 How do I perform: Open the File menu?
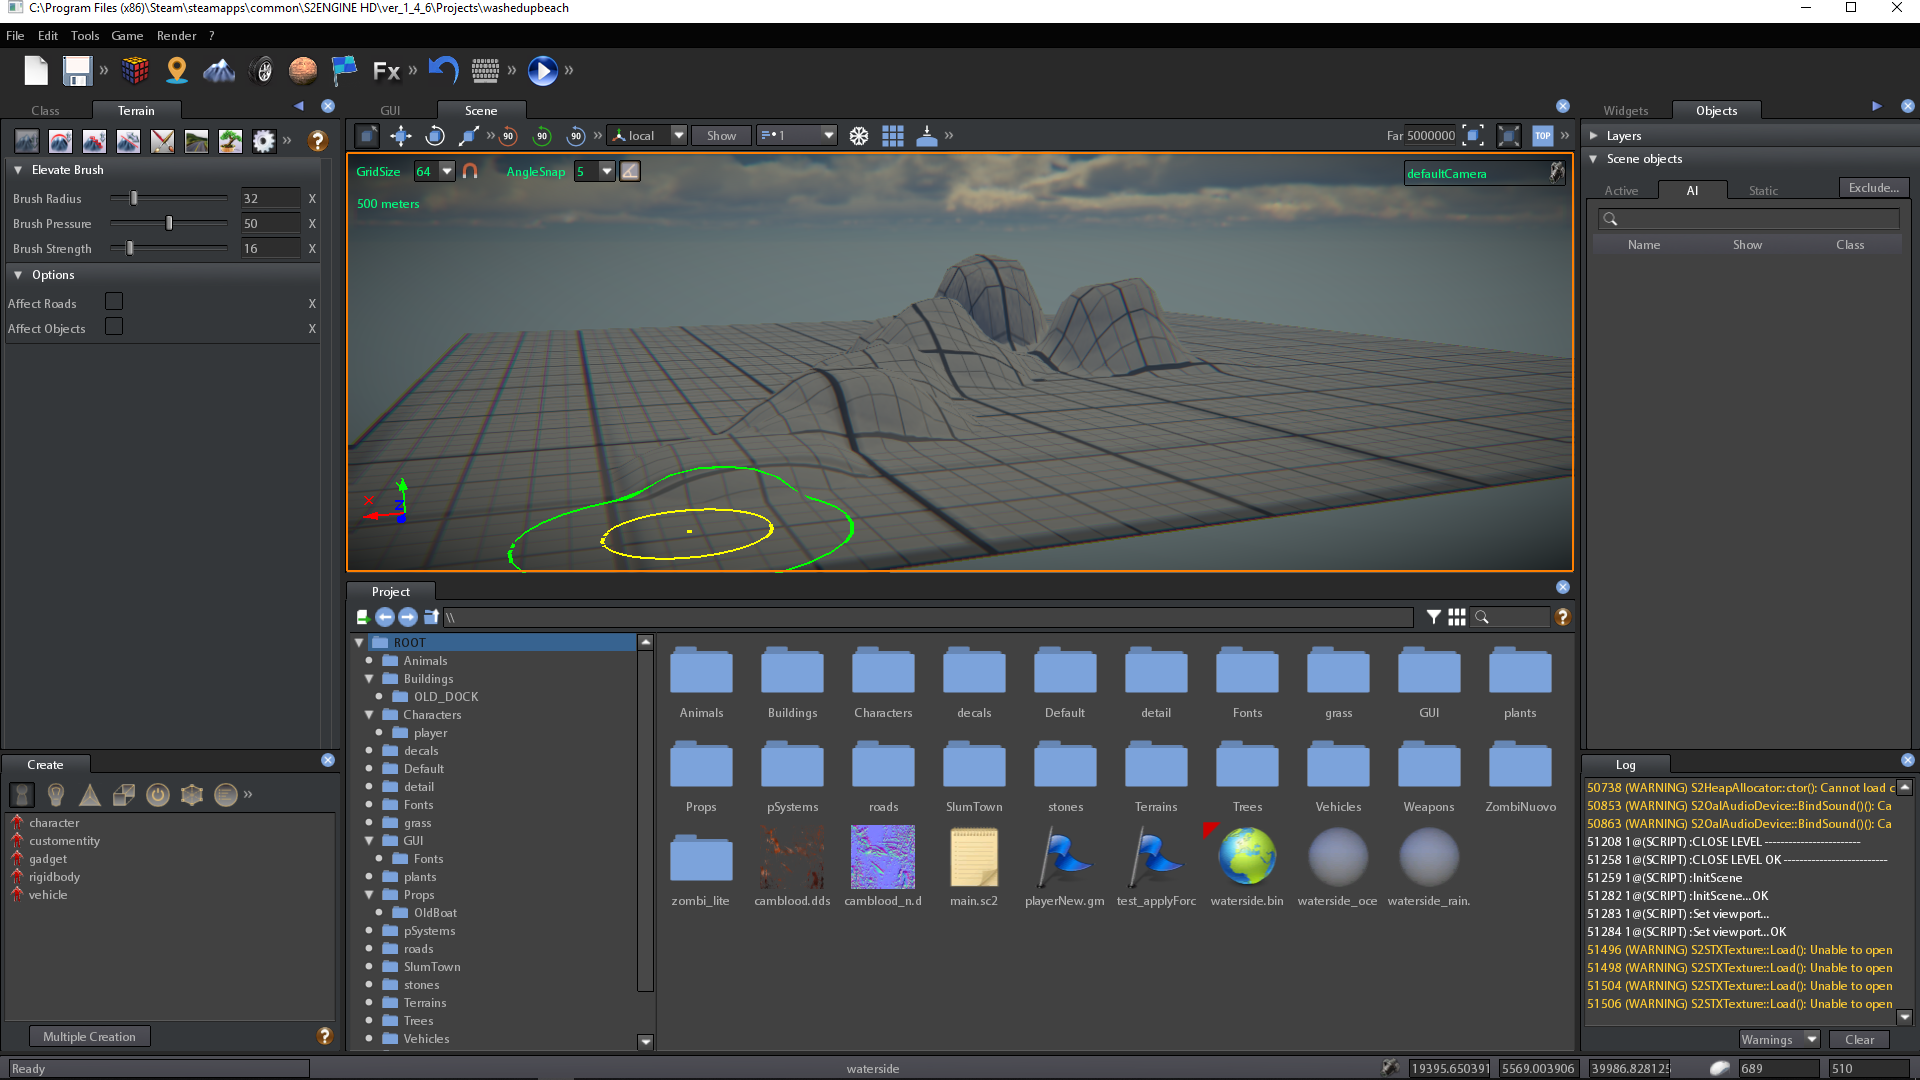click(x=15, y=36)
